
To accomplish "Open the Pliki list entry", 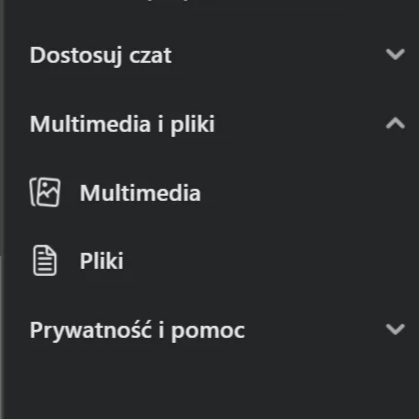I will (217, 261).
